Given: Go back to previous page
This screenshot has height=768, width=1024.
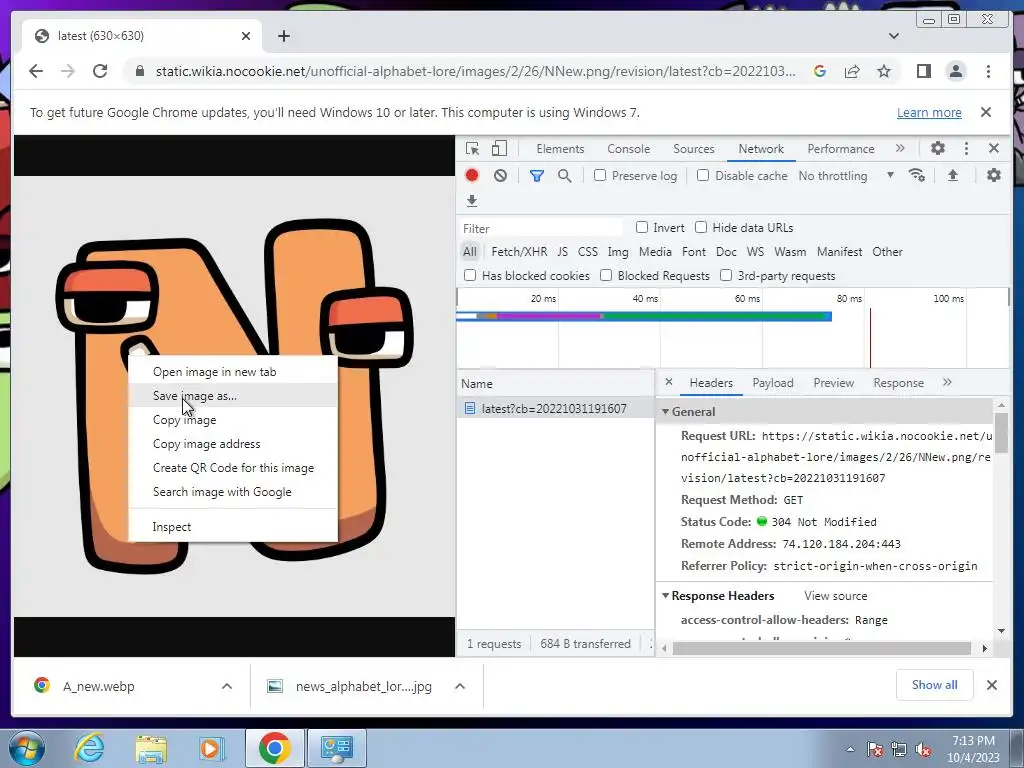Looking at the screenshot, I should click(x=36, y=71).
